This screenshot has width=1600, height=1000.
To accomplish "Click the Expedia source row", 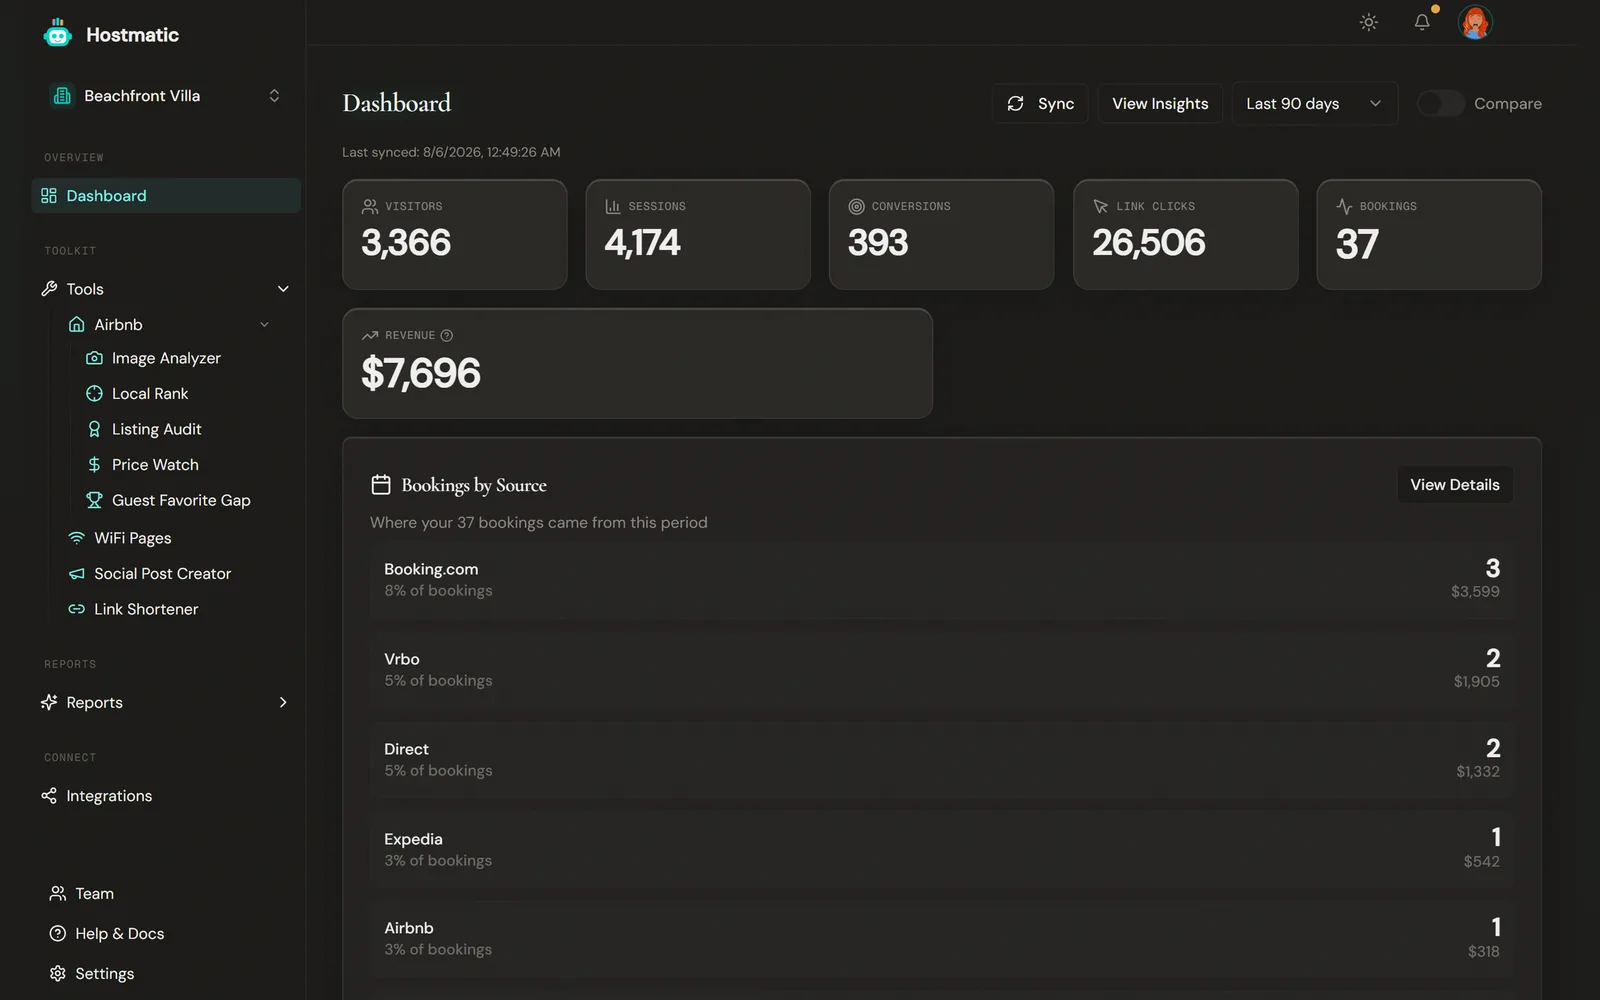I will point(941,850).
